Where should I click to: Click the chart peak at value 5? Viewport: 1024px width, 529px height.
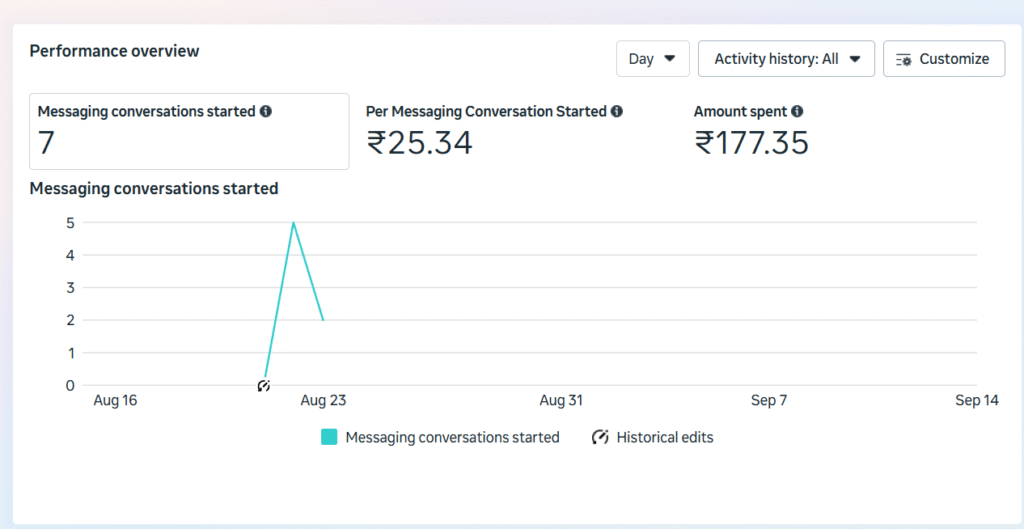click(293, 223)
